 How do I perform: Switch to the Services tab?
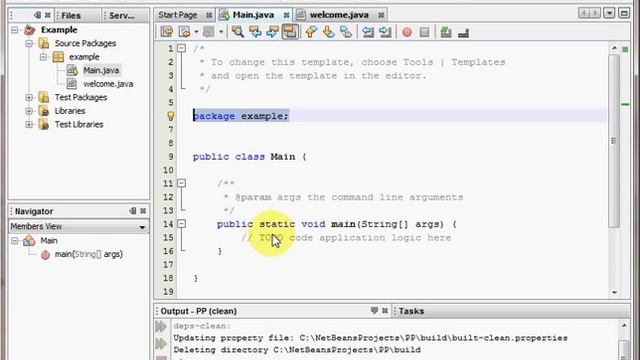coord(125,16)
